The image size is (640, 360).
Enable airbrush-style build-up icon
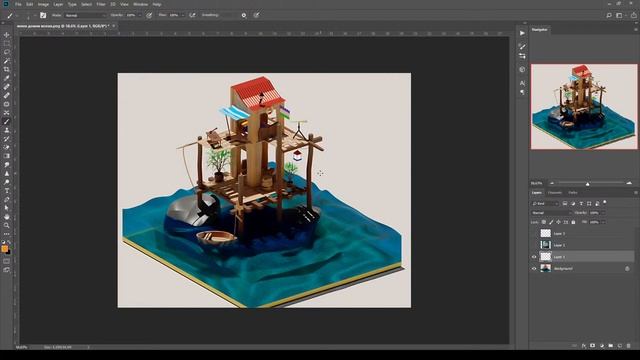192,15
